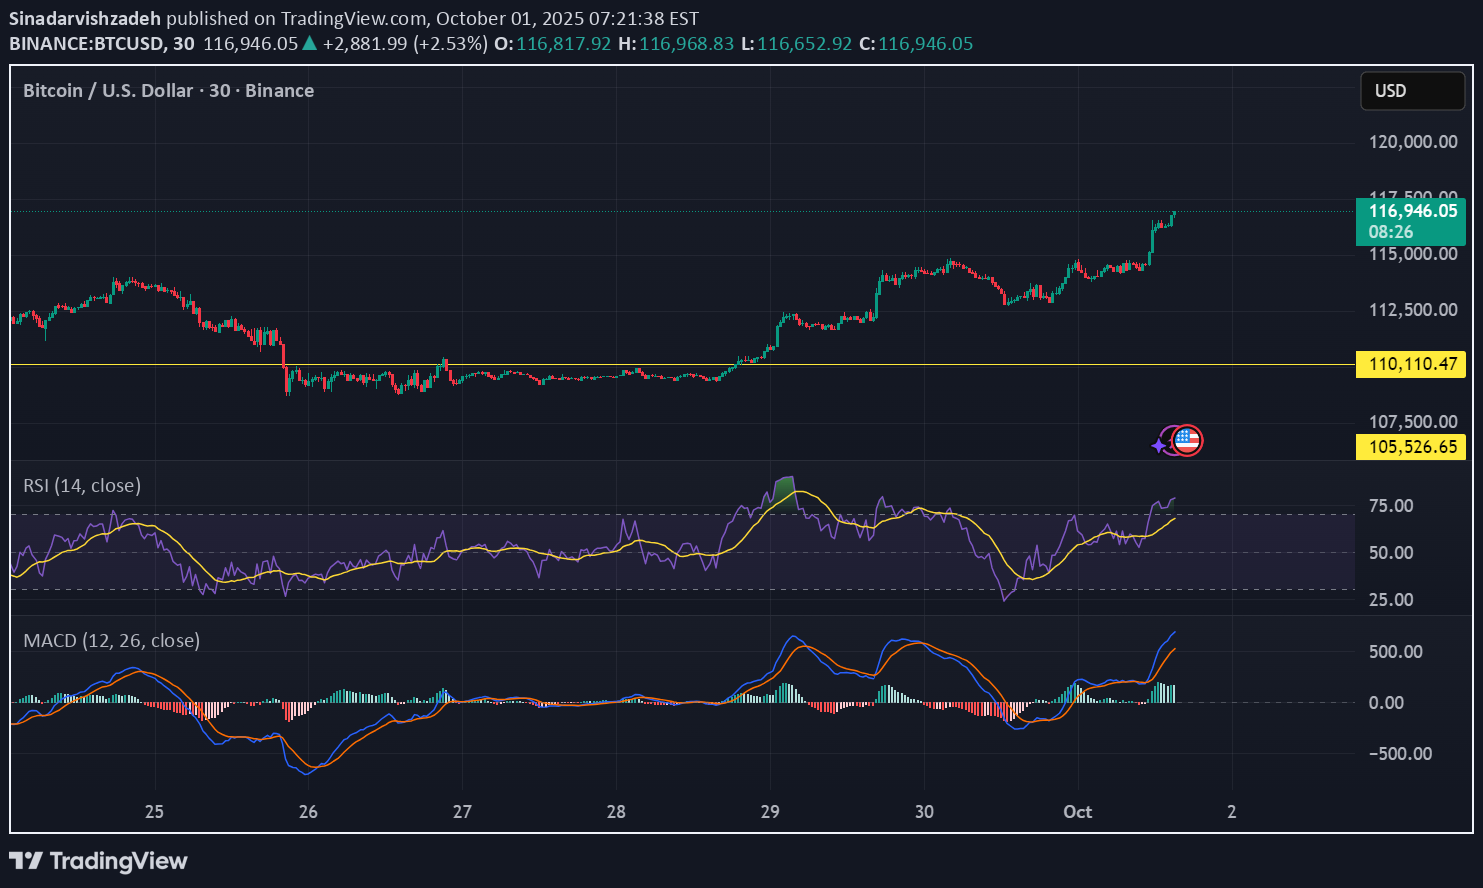Click the US flag economic event marker on chart

(1186, 440)
